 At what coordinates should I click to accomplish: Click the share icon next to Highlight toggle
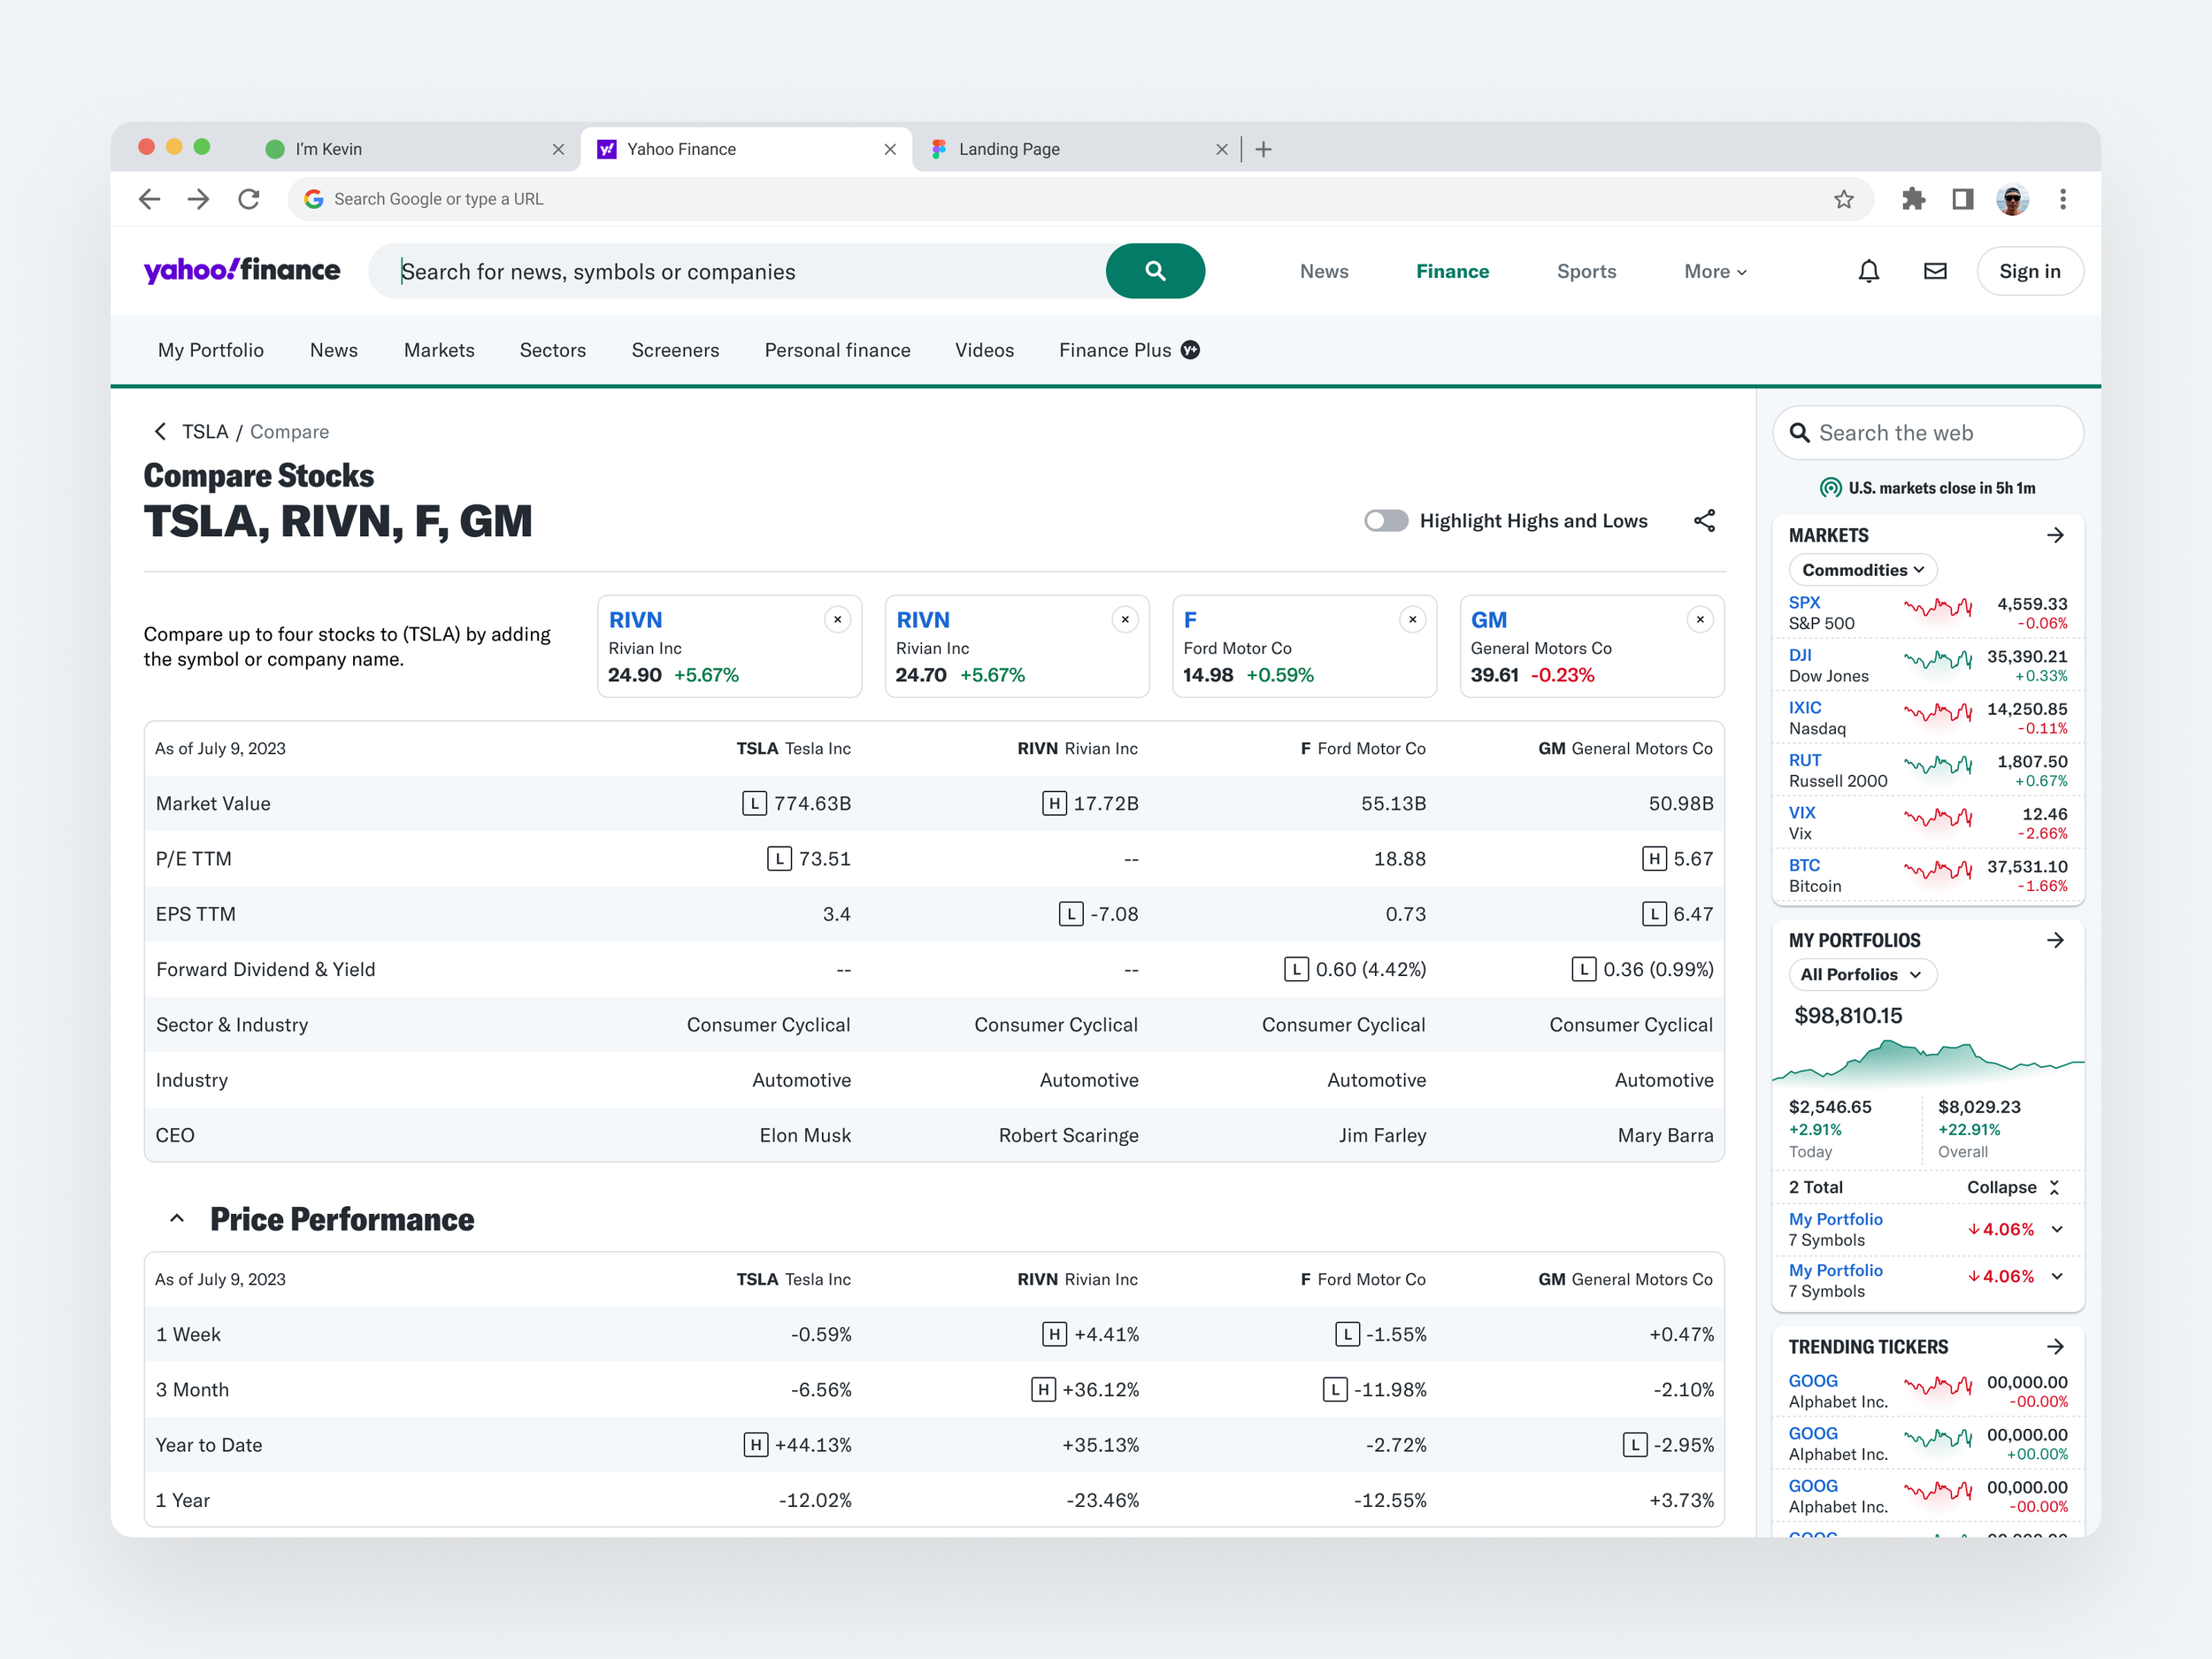point(1704,521)
